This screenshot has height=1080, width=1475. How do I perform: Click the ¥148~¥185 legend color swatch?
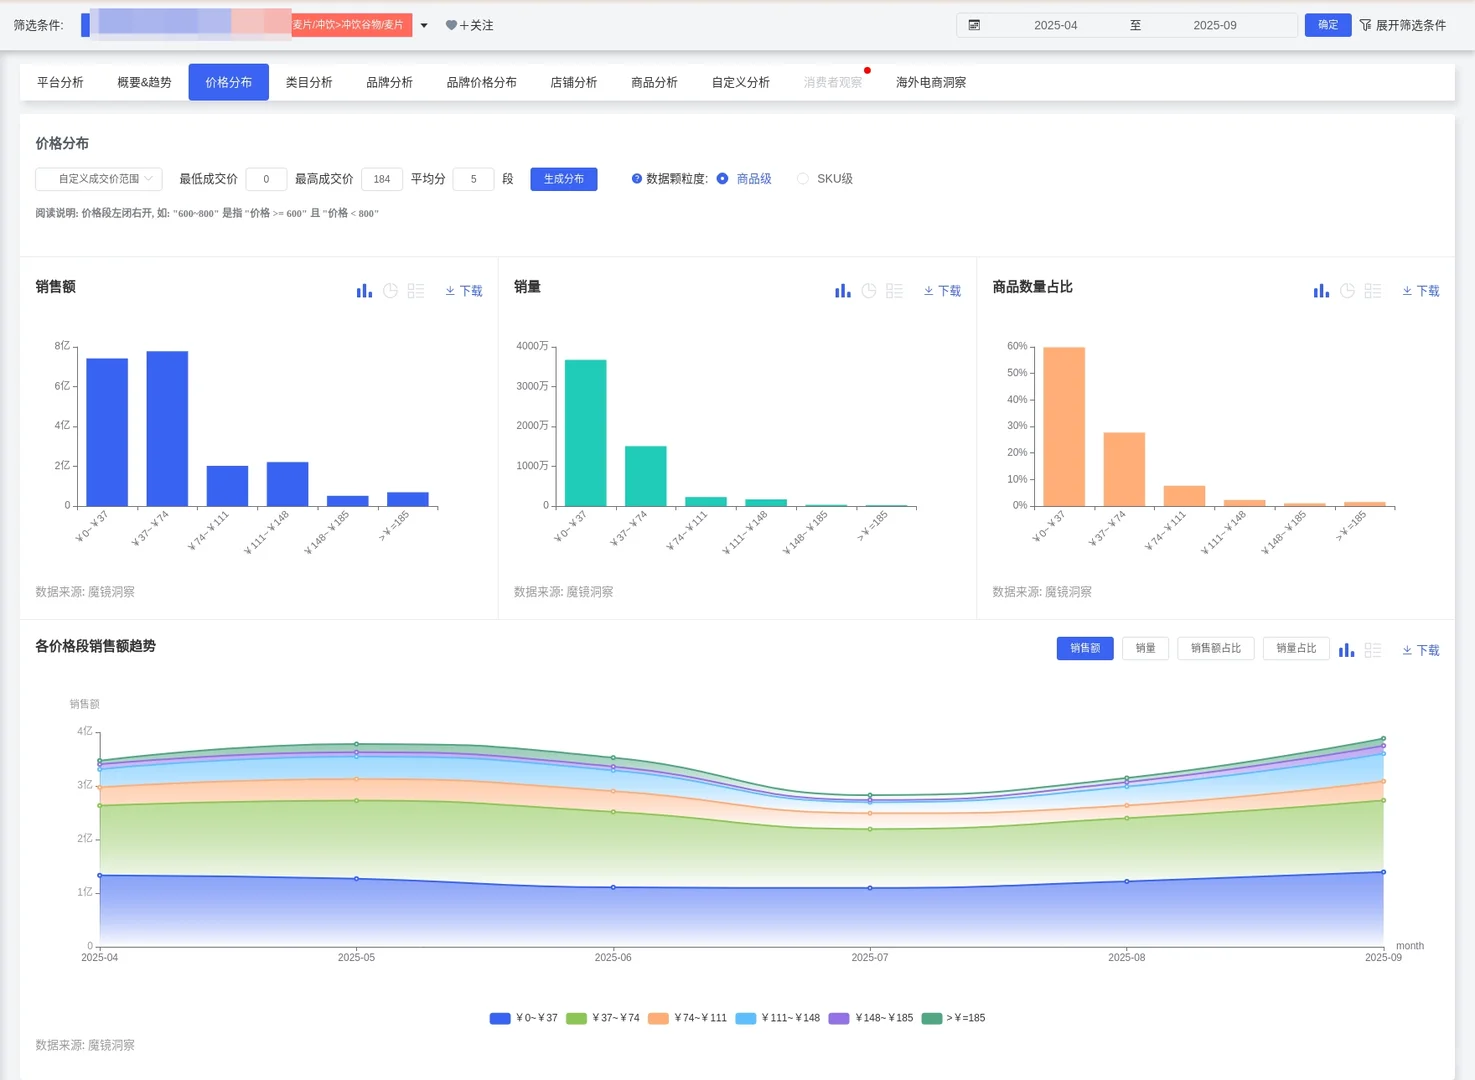pyautogui.click(x=839, y=1018)
